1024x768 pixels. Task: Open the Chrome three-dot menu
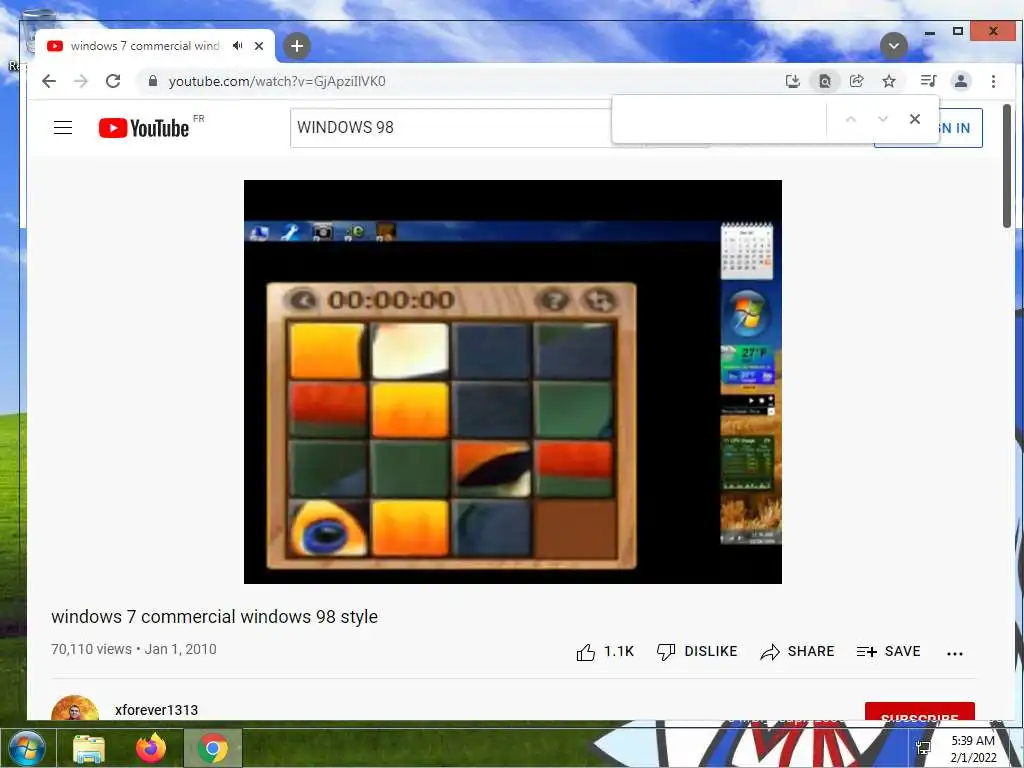point(993,81)
